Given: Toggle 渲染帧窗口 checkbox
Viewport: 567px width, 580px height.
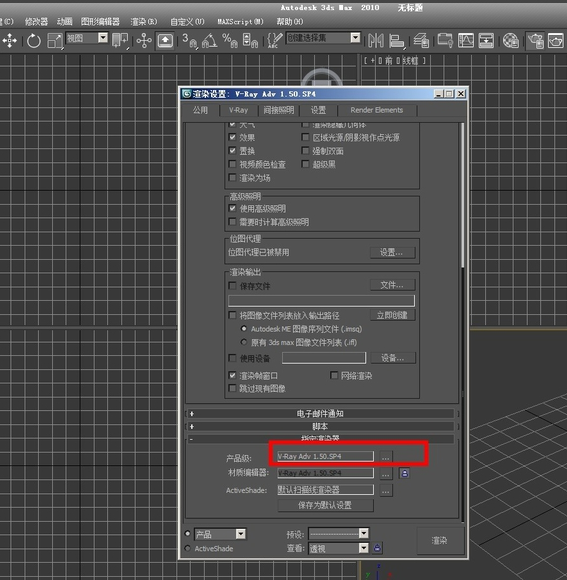Looking at the screenshot, I should pos(232,375).
